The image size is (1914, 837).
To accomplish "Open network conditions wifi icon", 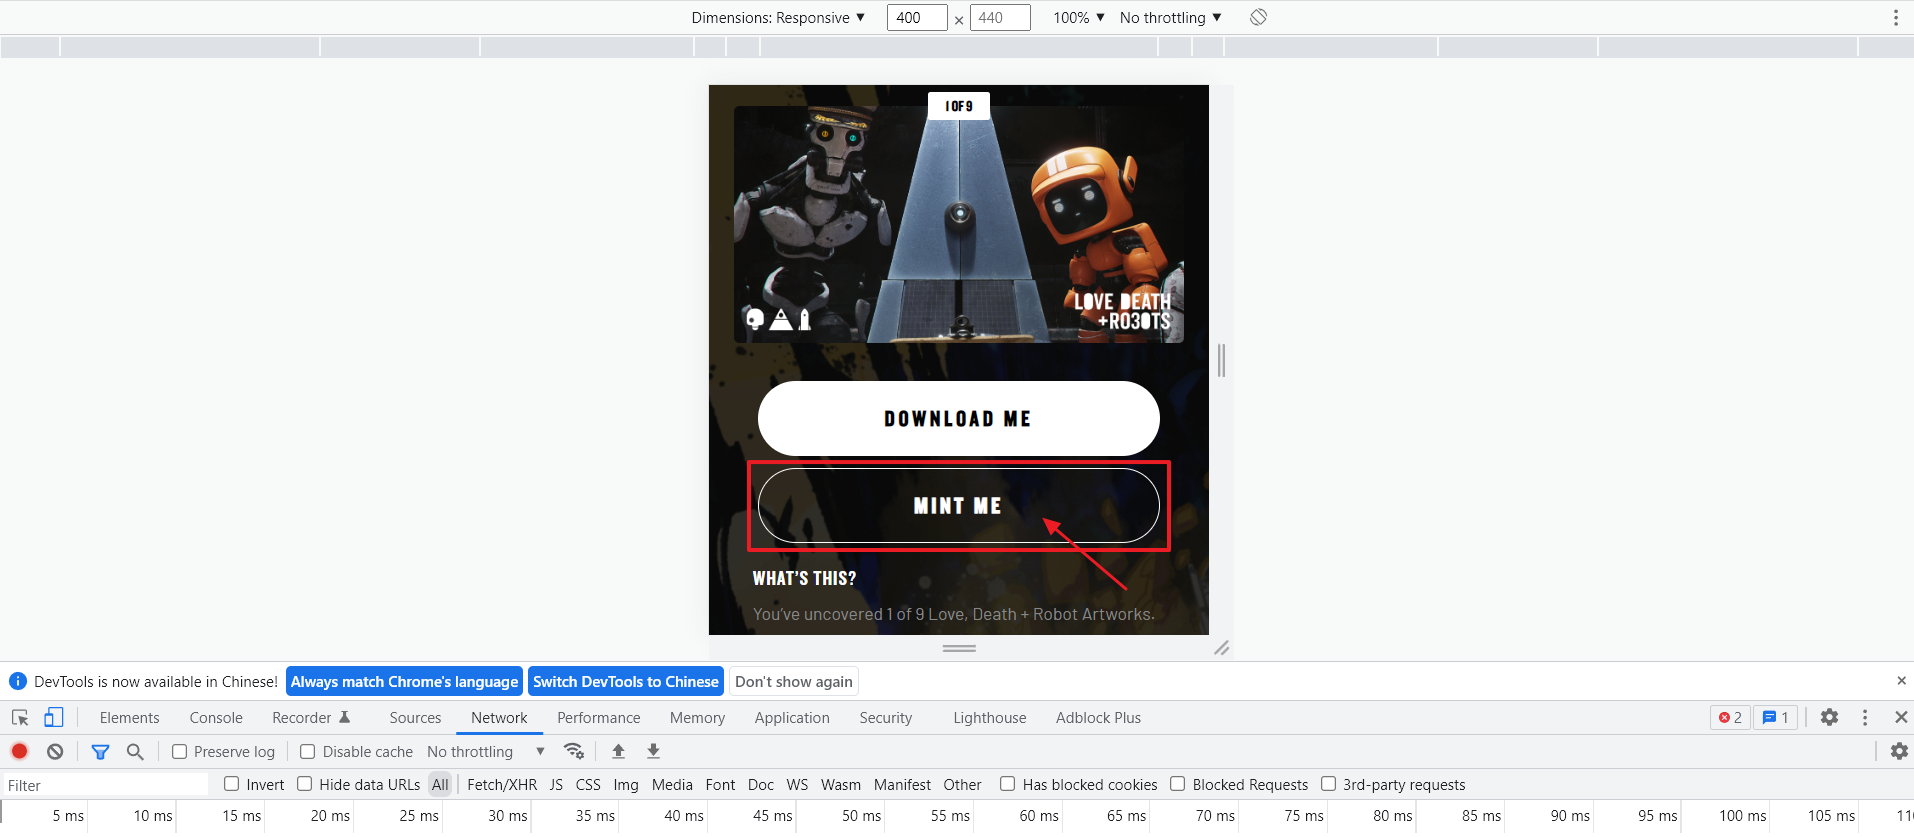I will 574,751.
